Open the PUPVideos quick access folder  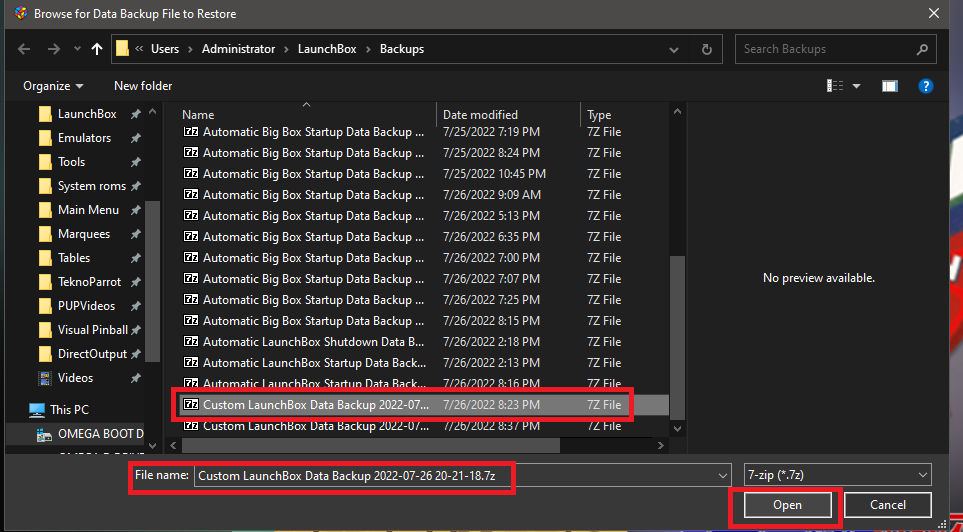click(x=86, y=306)
